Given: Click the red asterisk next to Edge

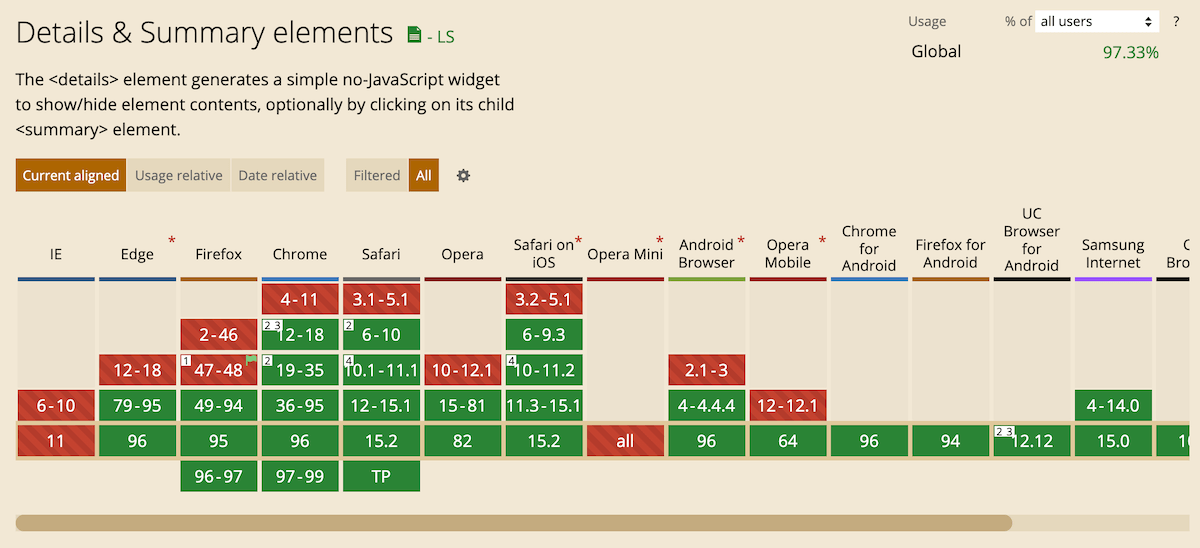Looking at the screenshot, I should pyautogui.click(x=172, y=240).
